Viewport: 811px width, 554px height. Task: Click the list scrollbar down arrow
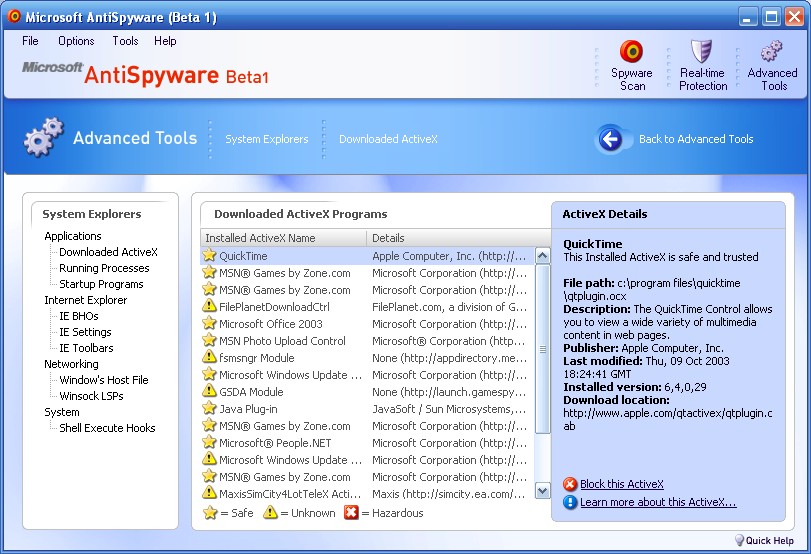pos(542,490)
